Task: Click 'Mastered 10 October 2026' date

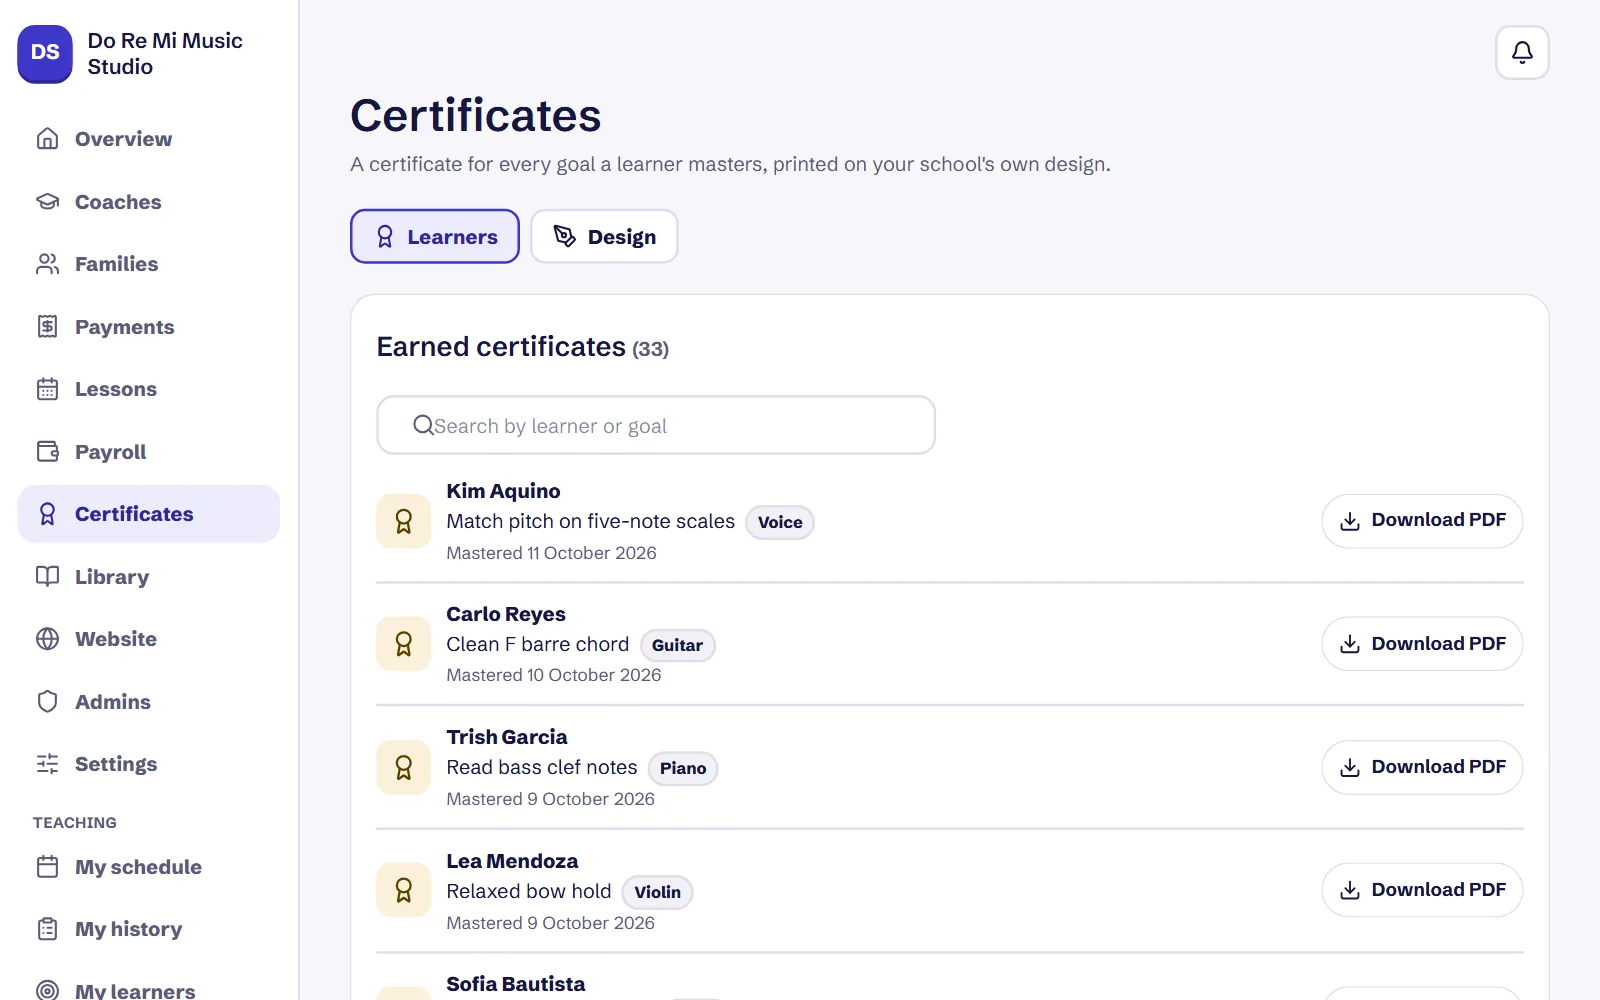Action: (x=553, y=675)
